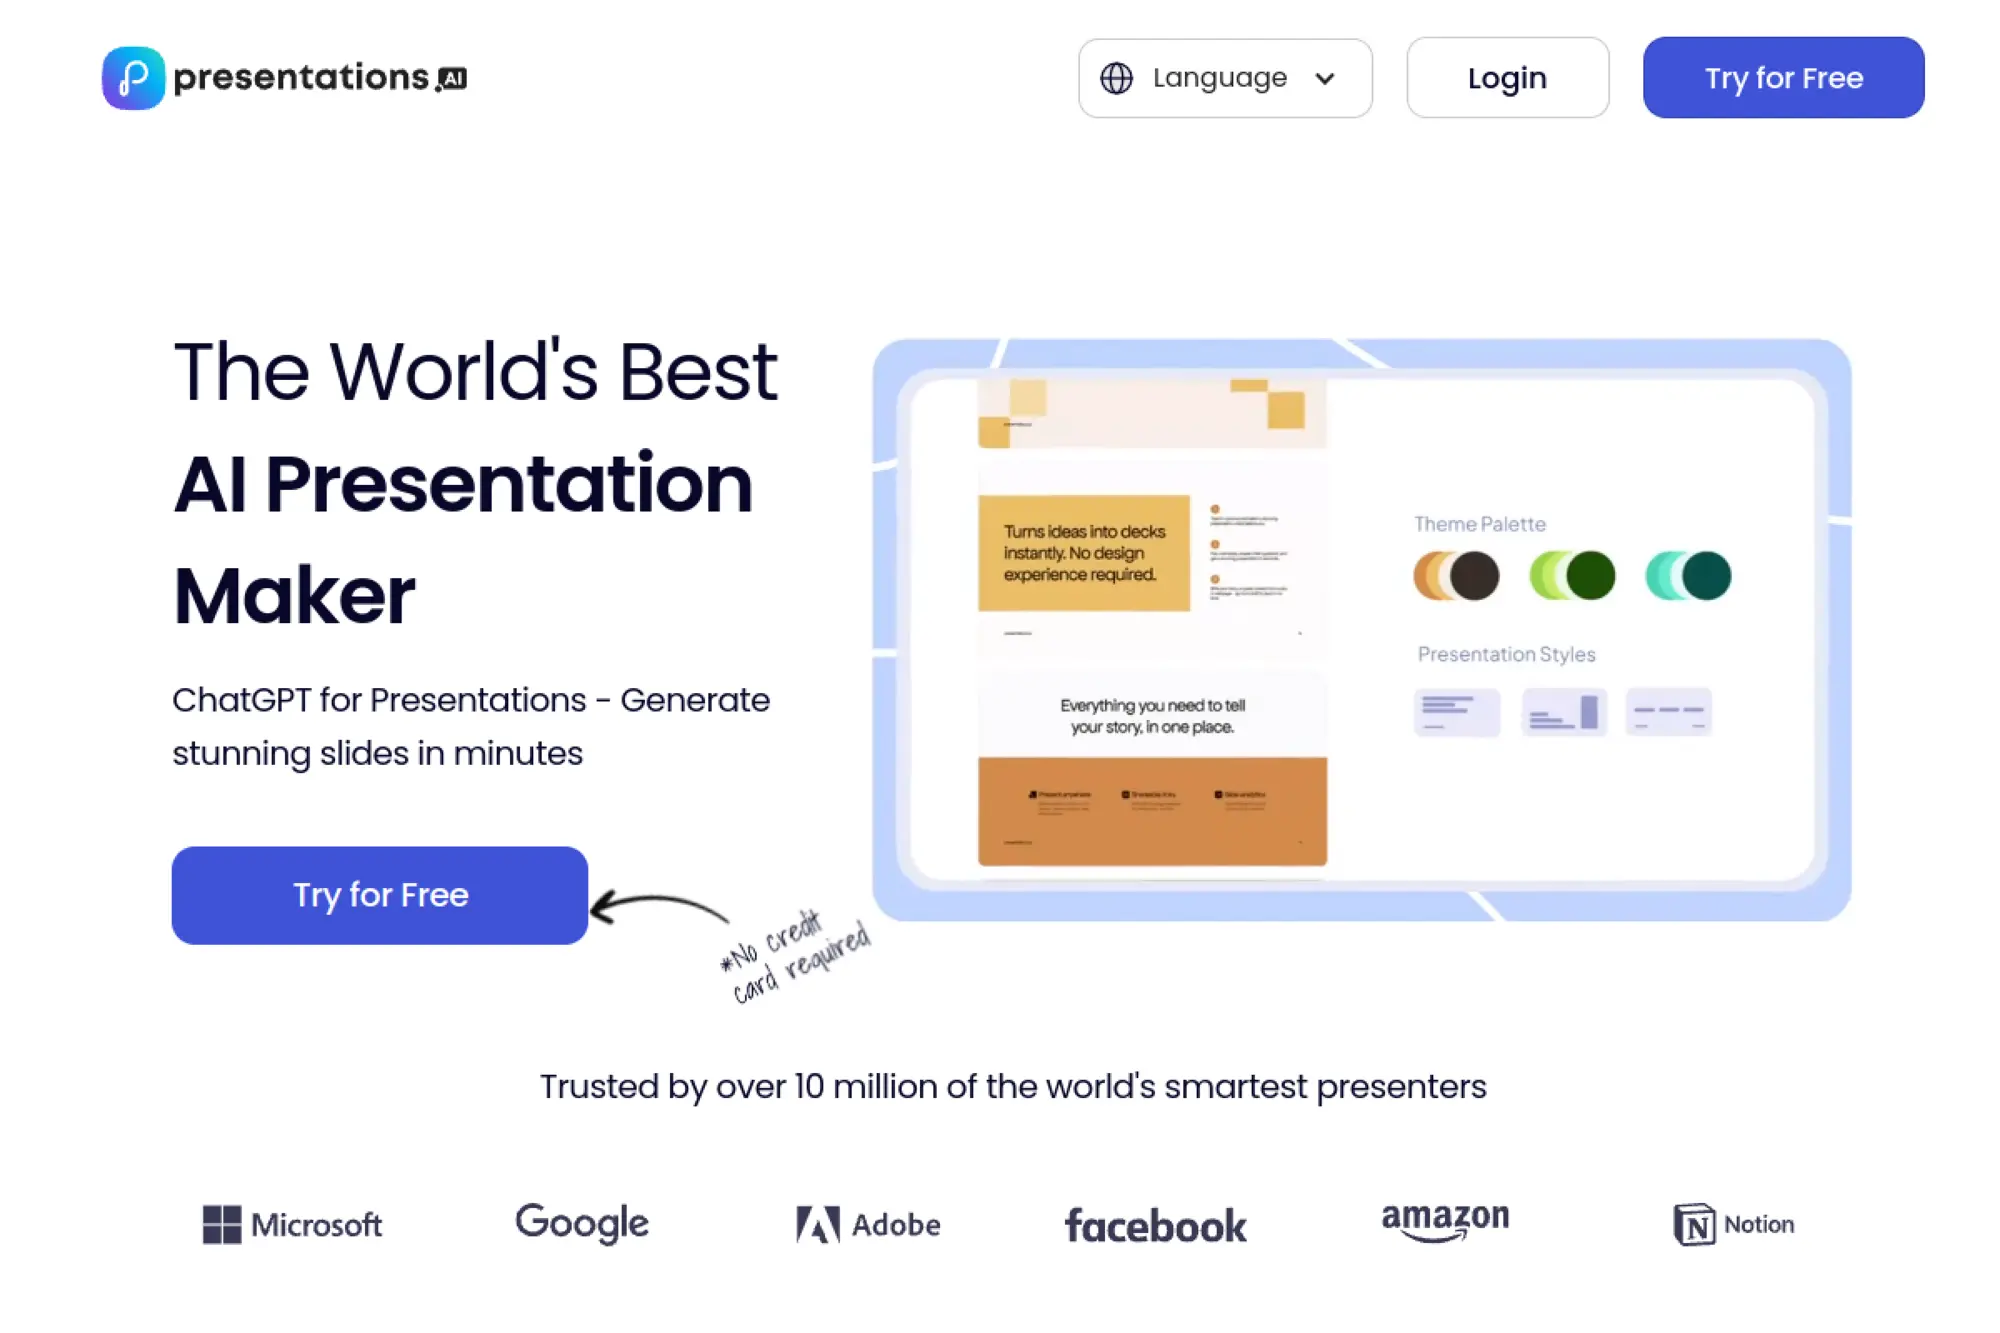The width and height of the screenshot is (2000, 1333).
Task: Select the first presentation style thumbnail
Action: click(1456, 711)
